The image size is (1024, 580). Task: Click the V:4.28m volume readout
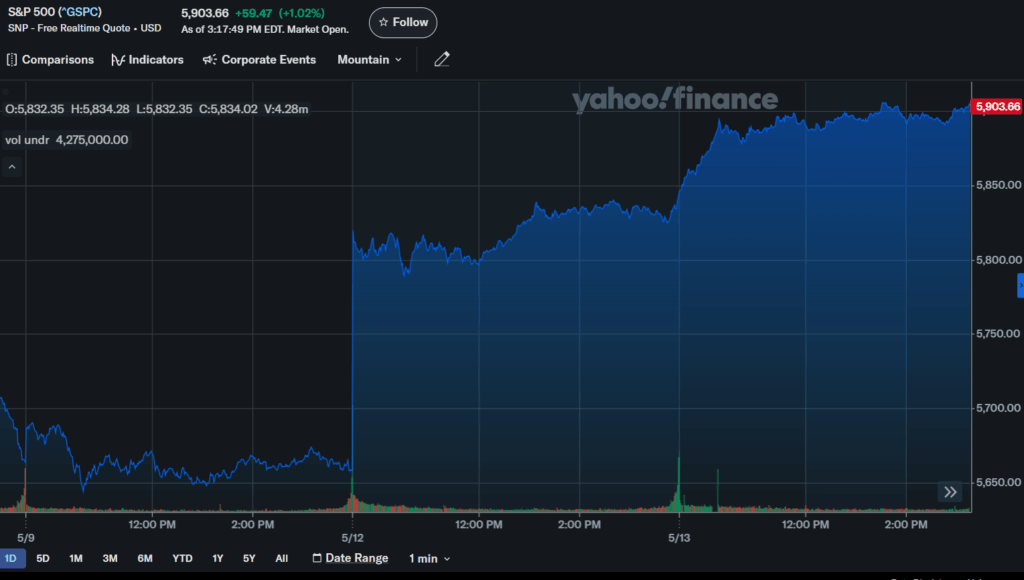point(286,109)
